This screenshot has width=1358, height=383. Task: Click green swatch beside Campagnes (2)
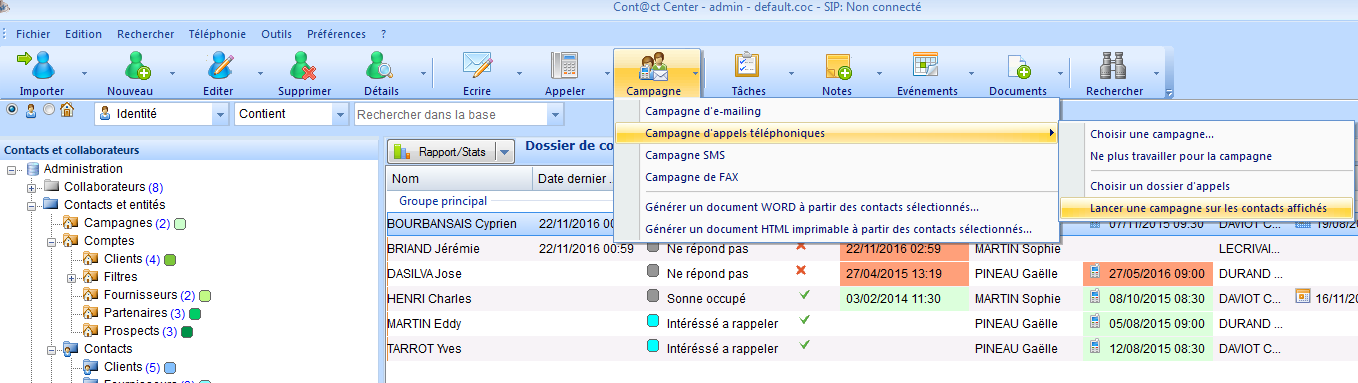(x=180, y=223)
